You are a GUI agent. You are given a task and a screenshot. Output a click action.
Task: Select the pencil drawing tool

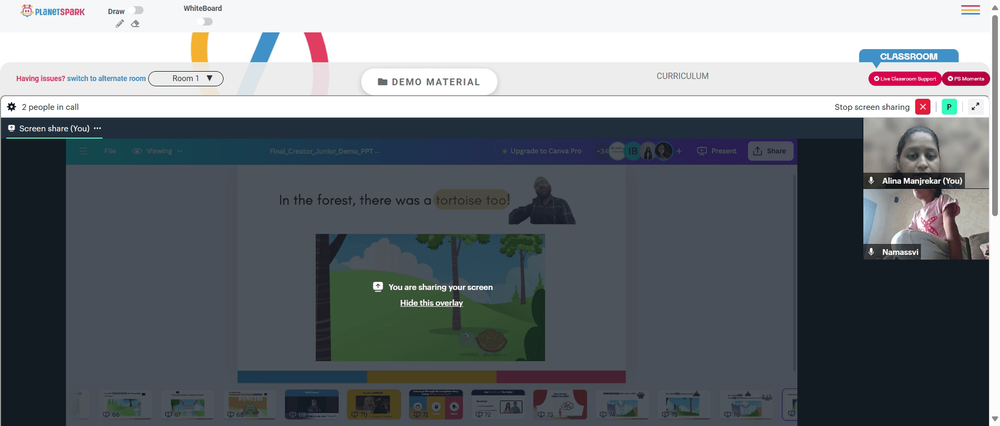(119, 24)
